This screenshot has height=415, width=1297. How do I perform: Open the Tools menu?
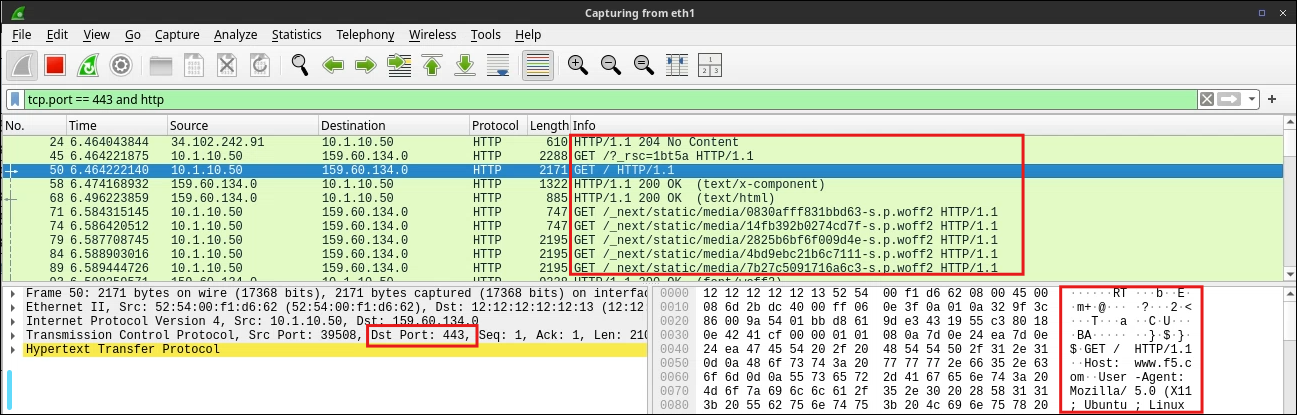pyautogui.click(x=486, y=34)
